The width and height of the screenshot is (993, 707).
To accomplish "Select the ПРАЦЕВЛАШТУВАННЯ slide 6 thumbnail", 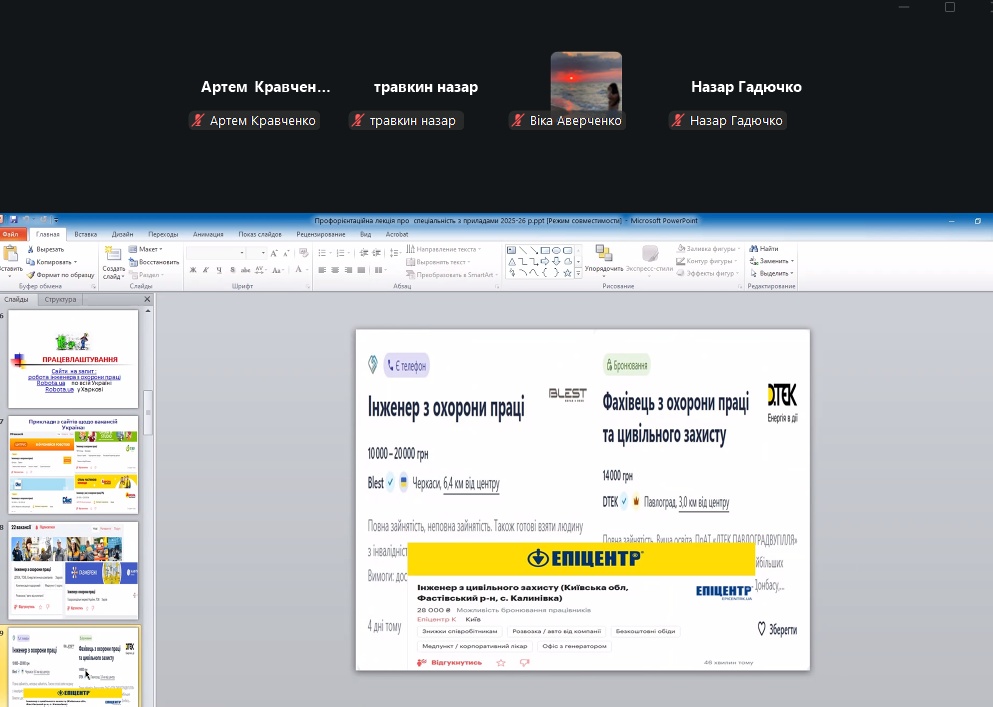I will (73, 359).
